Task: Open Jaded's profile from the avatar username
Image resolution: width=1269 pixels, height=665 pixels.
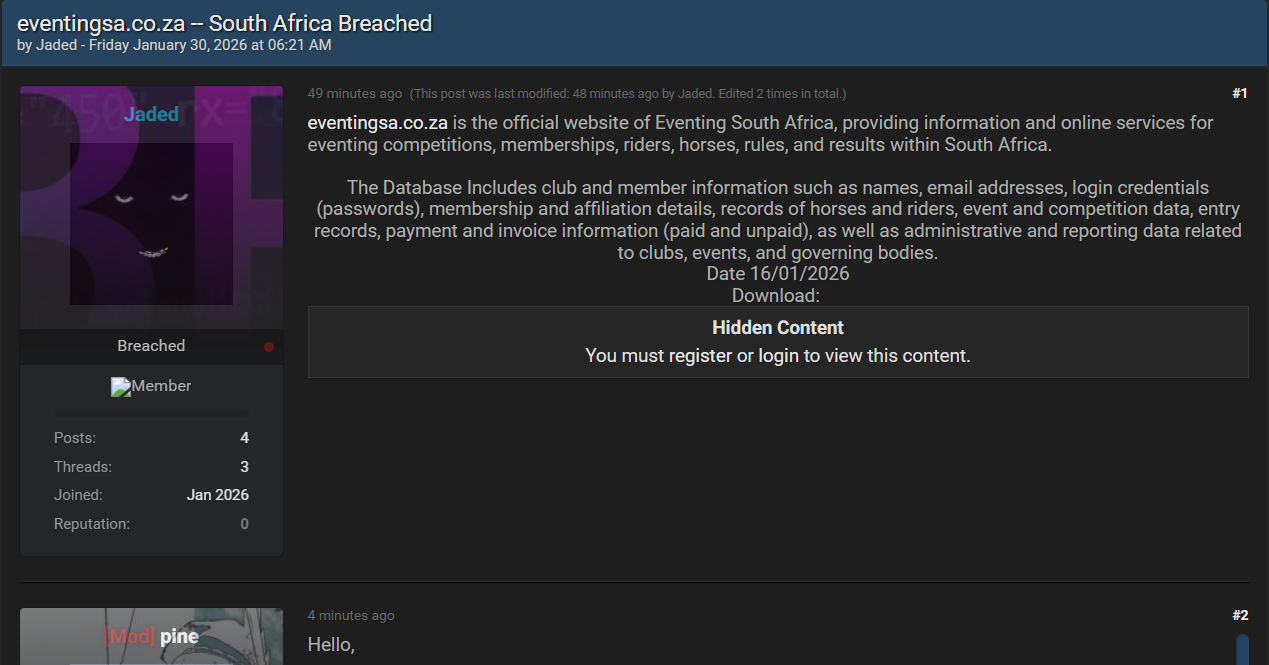Action: pyautogui.click(x=151, y=115)
